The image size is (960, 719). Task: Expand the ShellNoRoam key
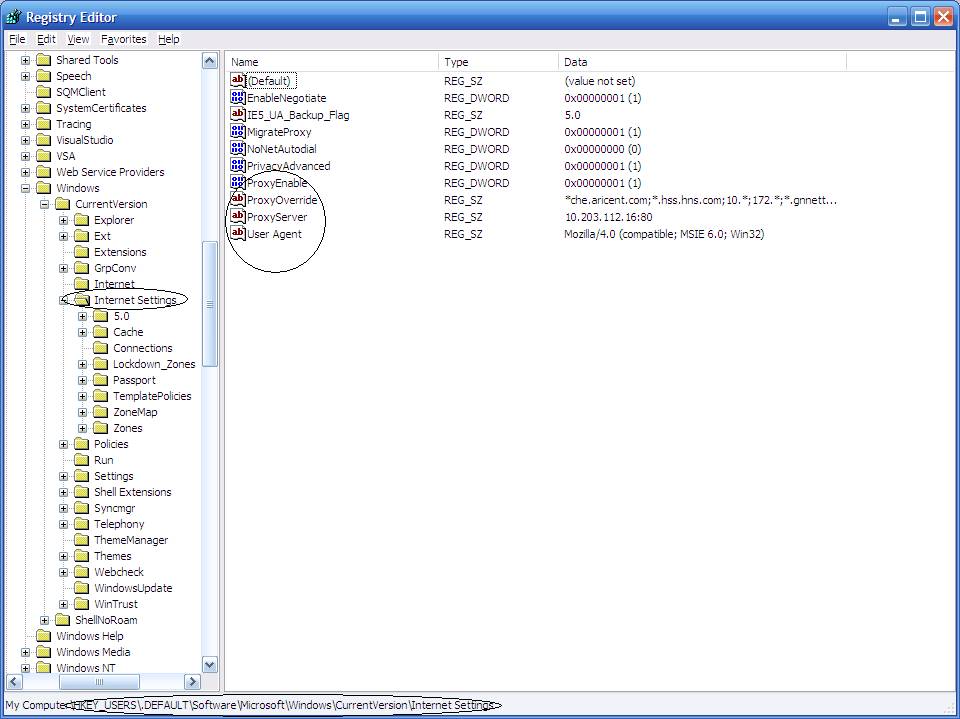pyautogui.click(x=44, y=620)
